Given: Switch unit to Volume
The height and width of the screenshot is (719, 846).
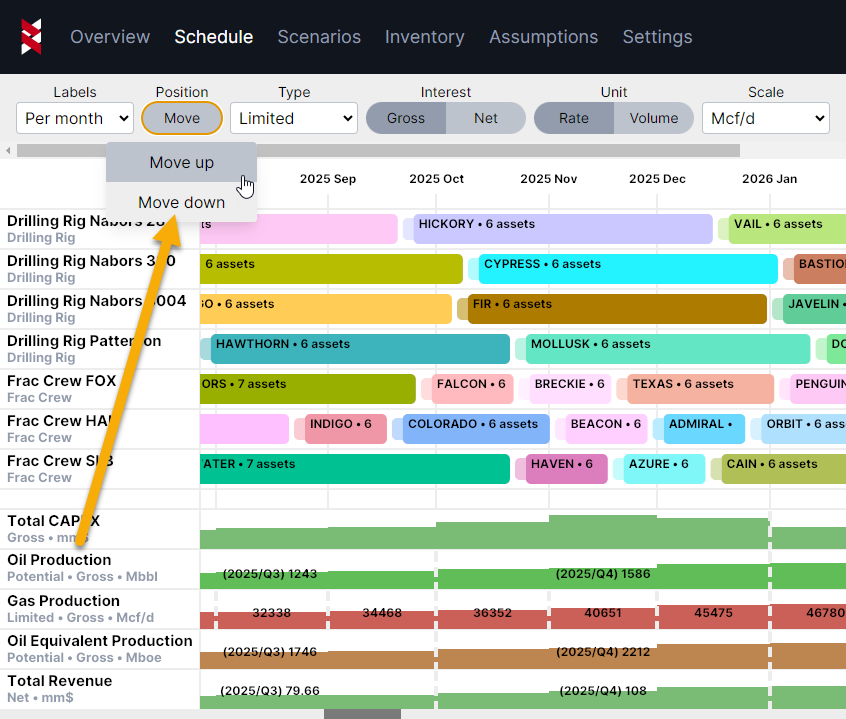Looking at the screenshot, I should coord(654,118).
